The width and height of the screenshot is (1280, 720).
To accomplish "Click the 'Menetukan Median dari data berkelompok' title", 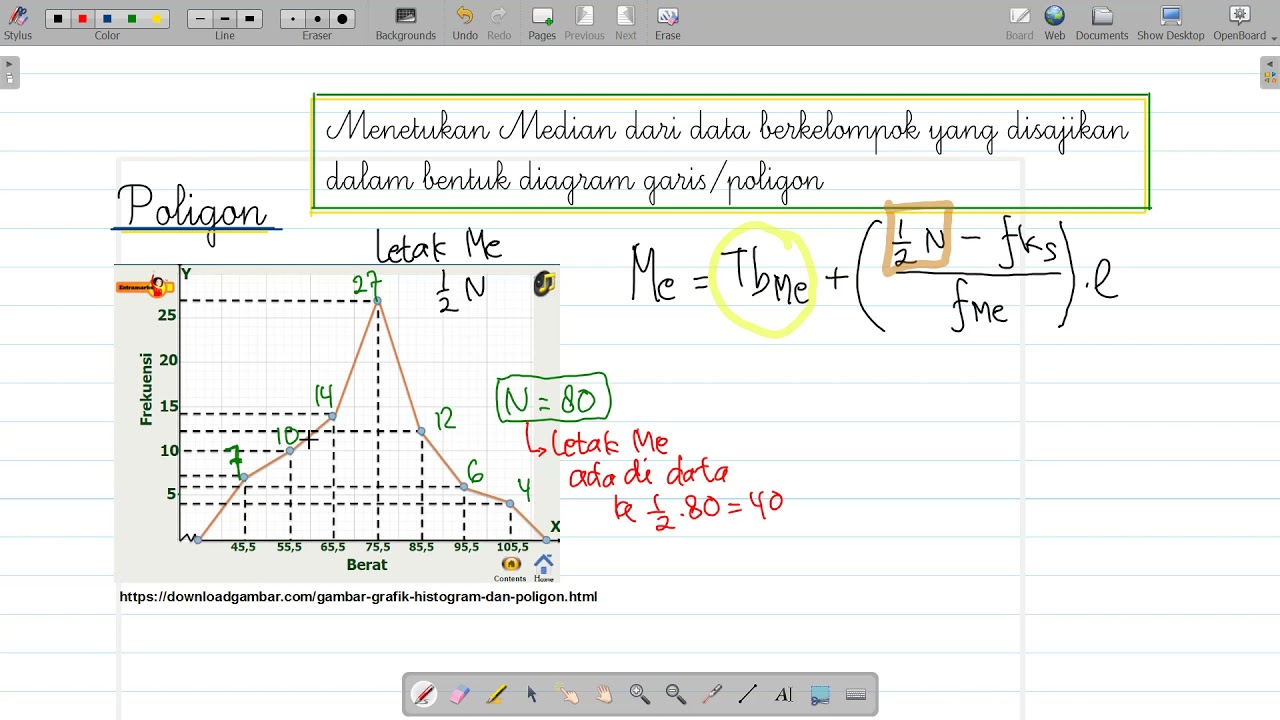I will [729, 154].
